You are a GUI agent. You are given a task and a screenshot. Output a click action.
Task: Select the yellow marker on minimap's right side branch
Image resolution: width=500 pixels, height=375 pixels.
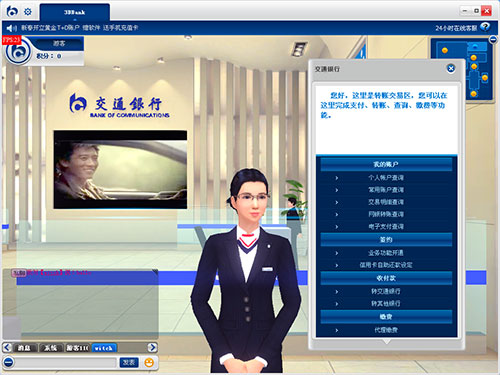[485, 78]
